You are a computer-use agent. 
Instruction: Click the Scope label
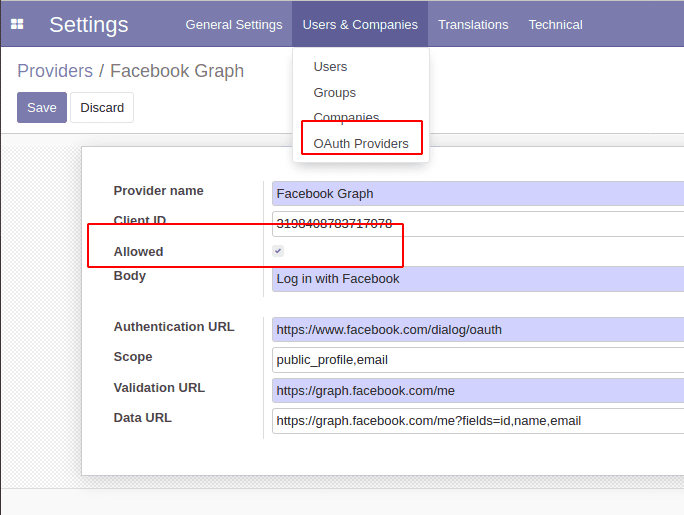pos(133,357)
